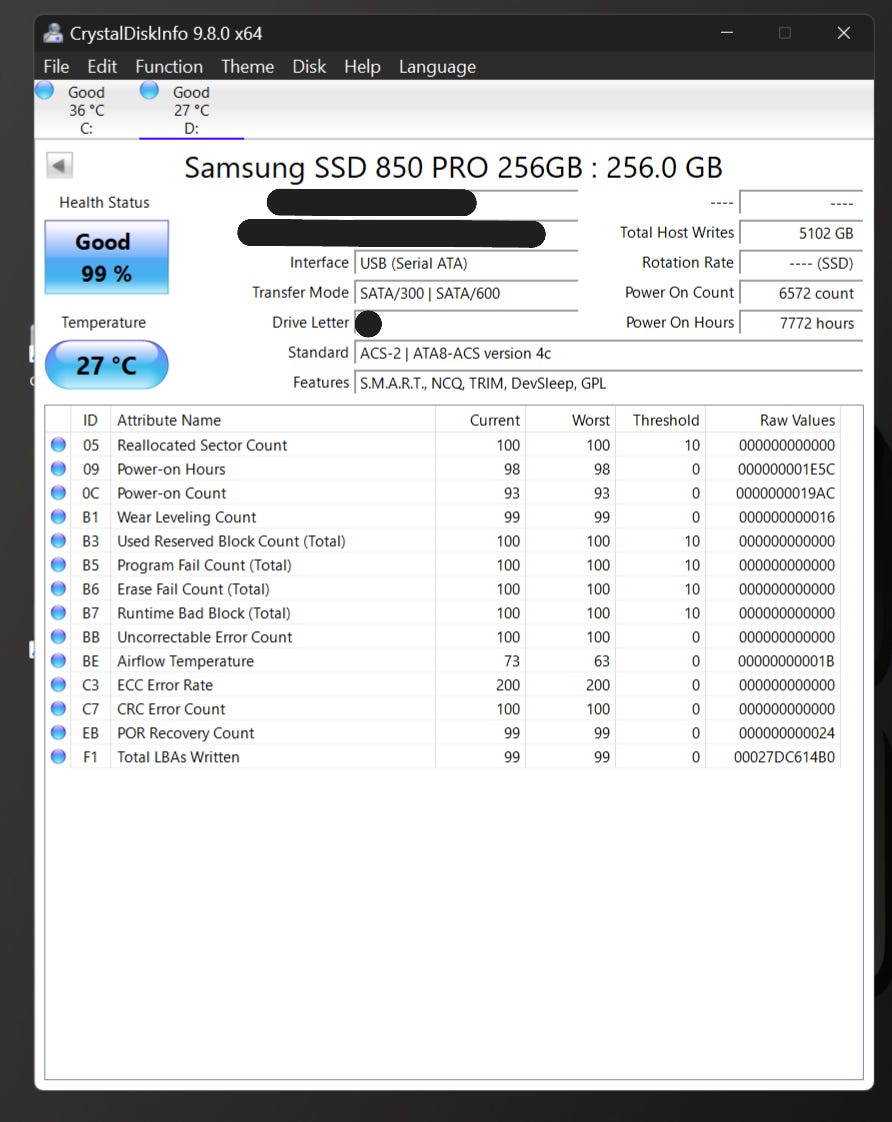Click the Total Host Writes value 5102 GB
The image size is (892, 1122).
[x=801, y=233]
